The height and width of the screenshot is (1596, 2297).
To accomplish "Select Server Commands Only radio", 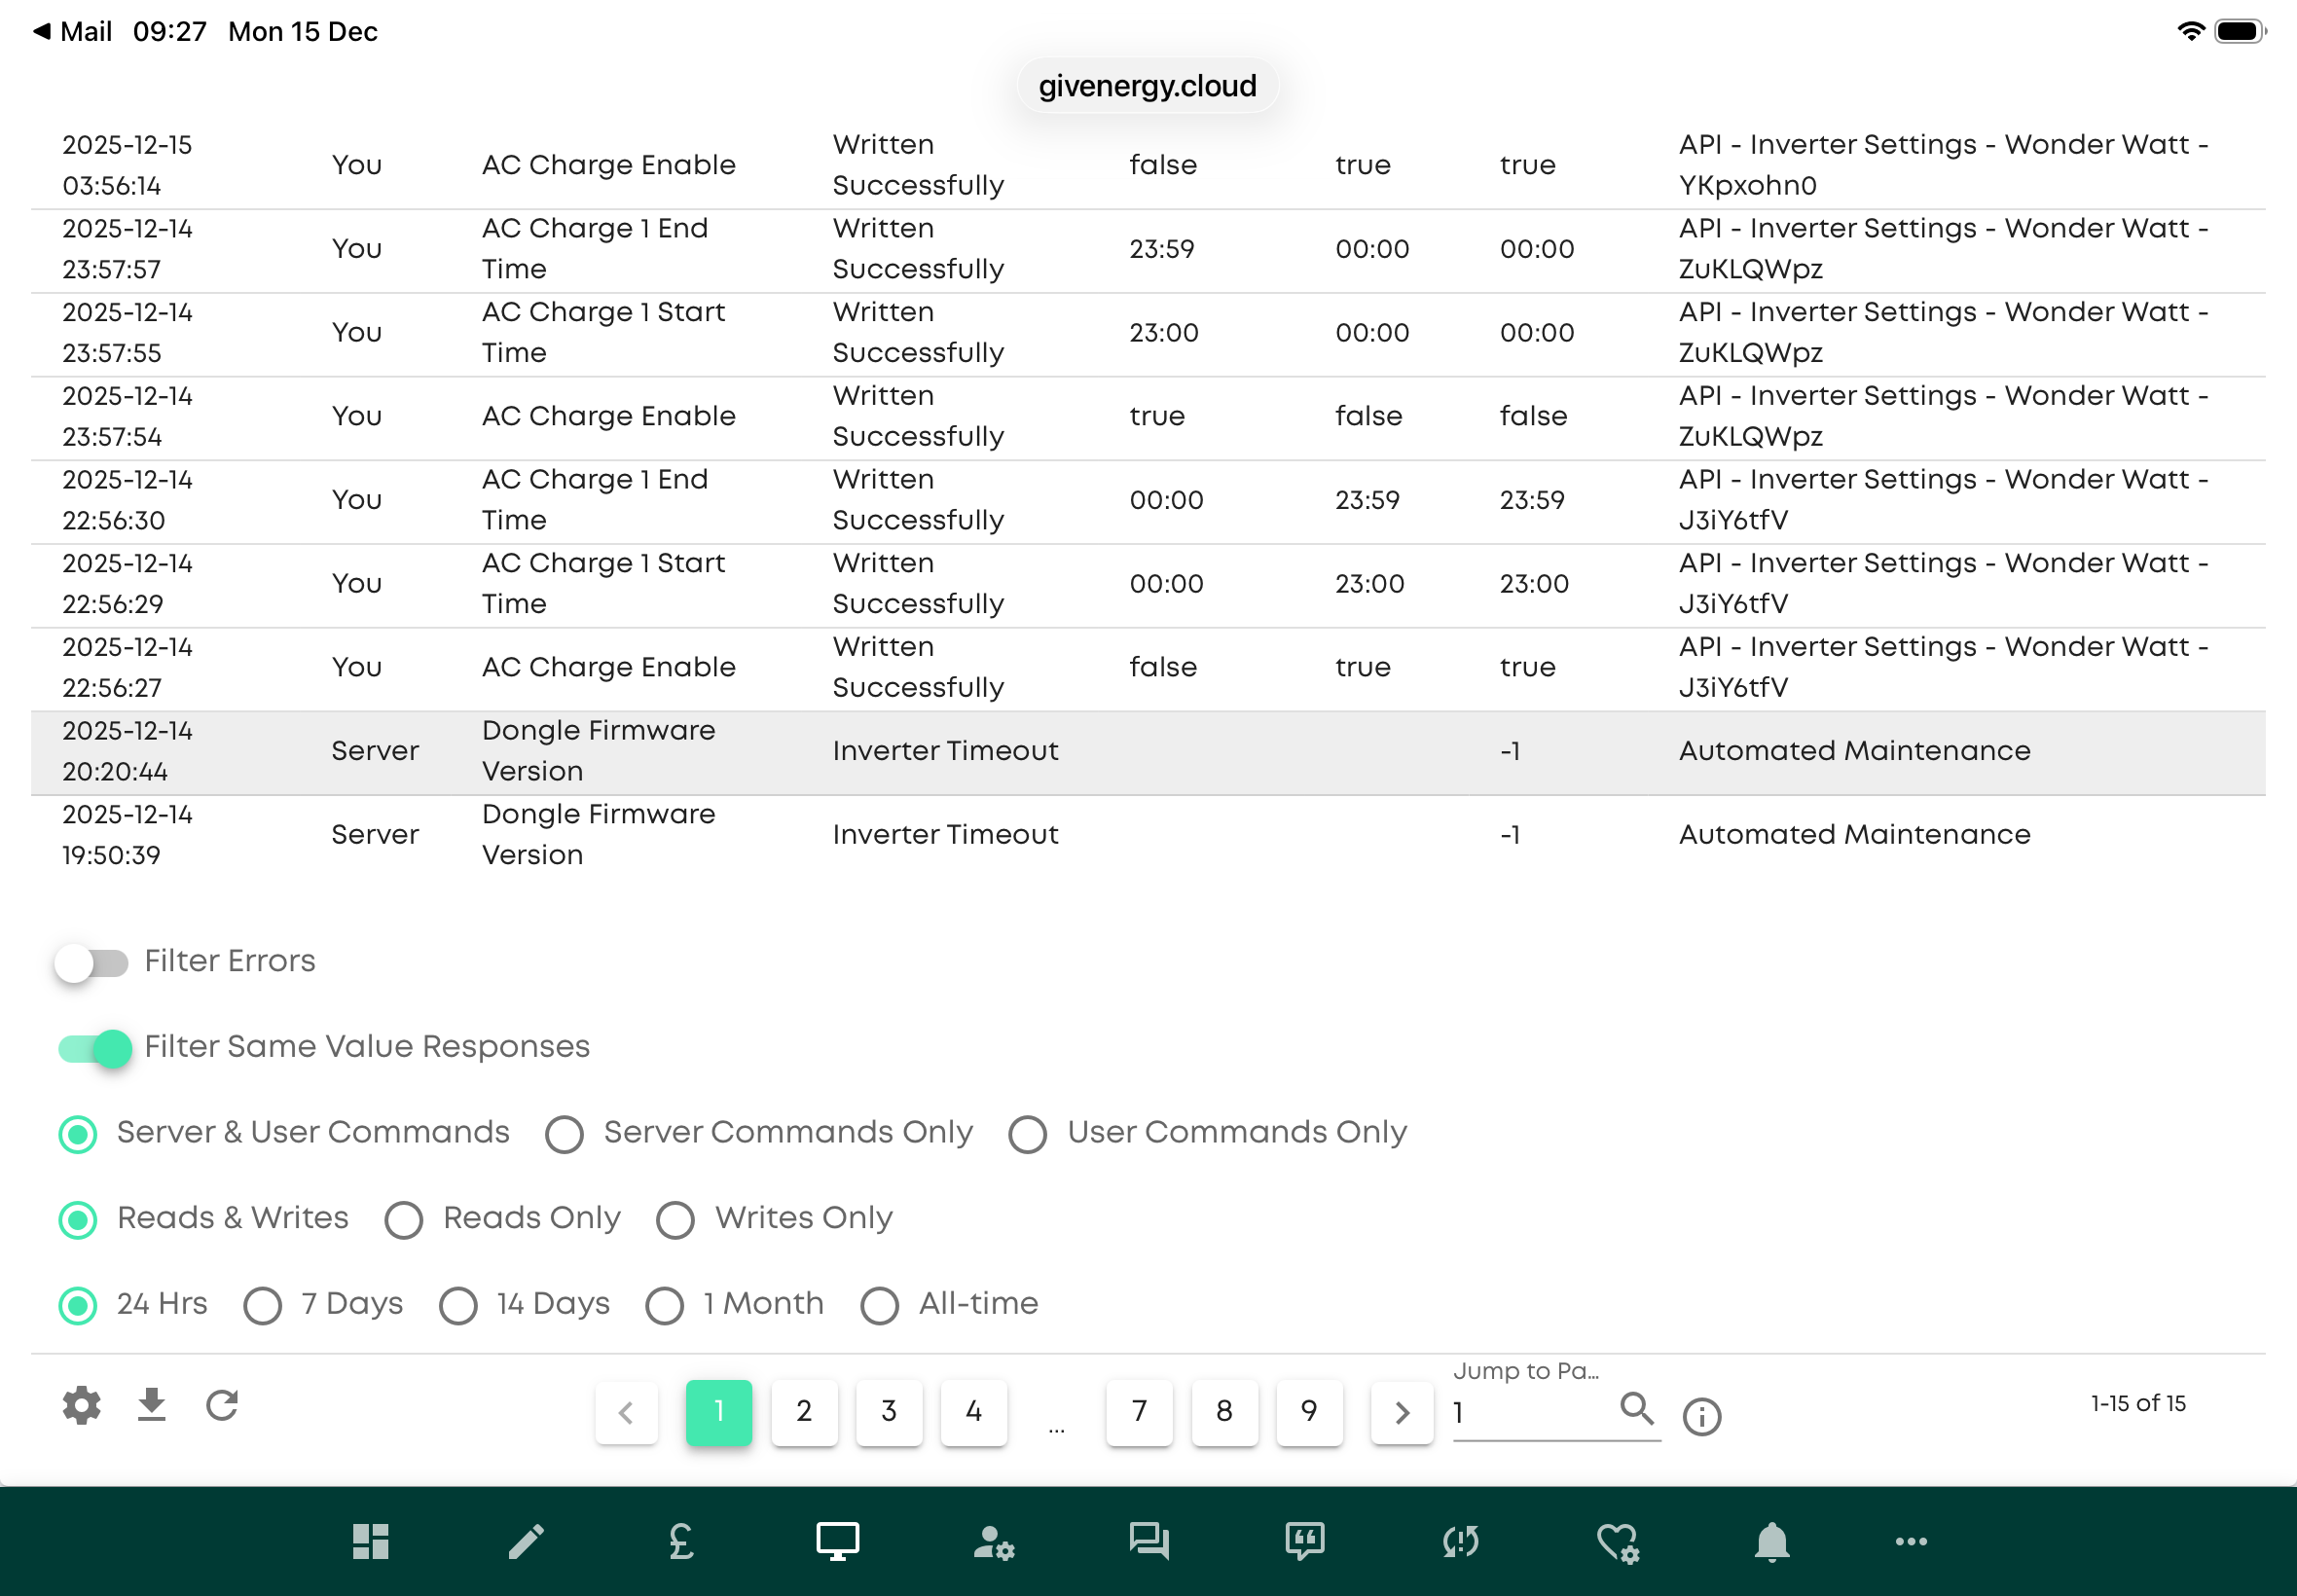I will pyautogui.click(x=564, y=1134).
